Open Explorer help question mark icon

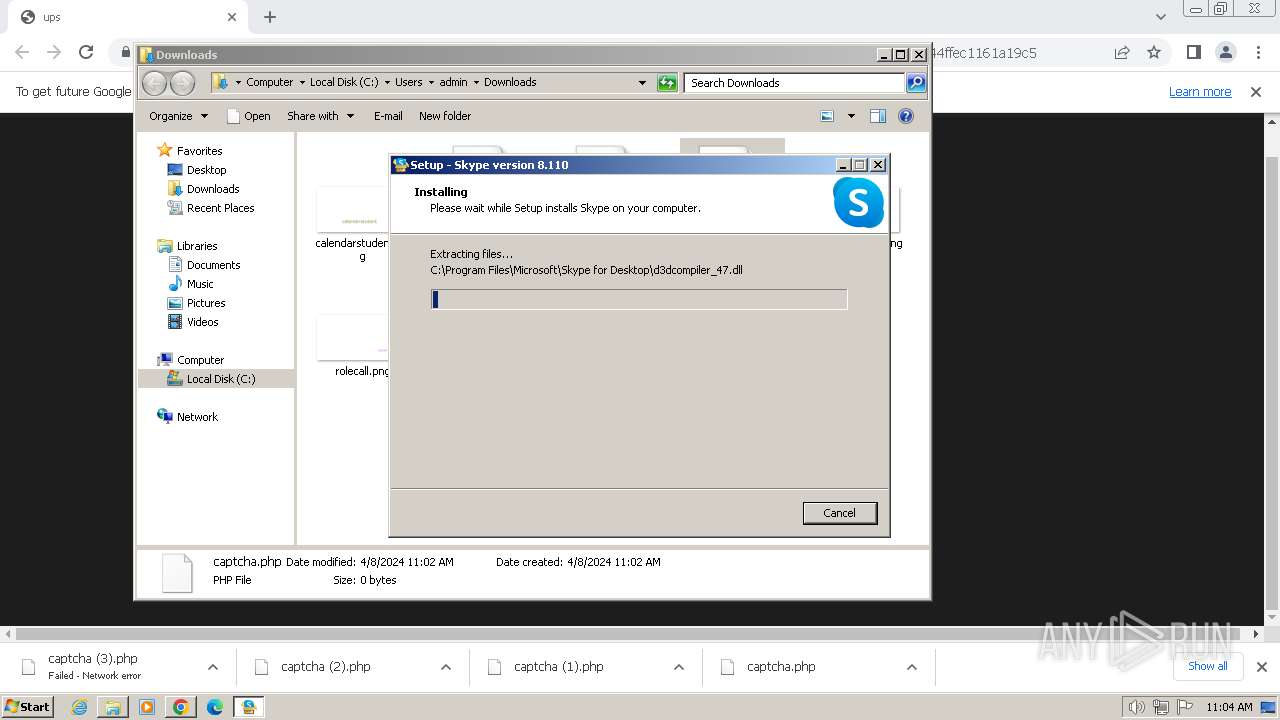coord(906,116)
